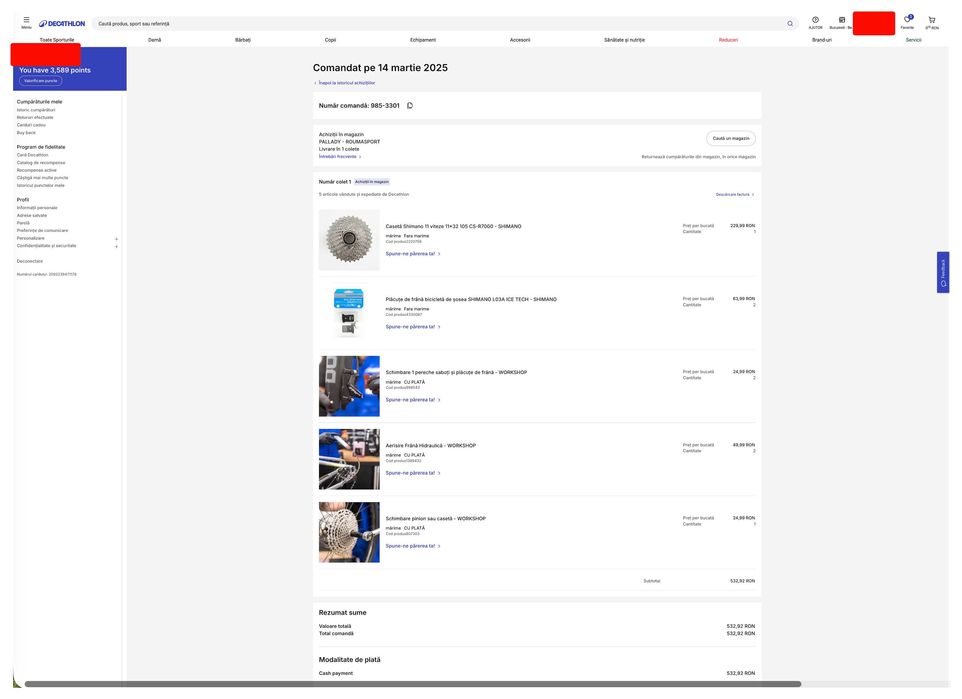Screen dimensions: 962x699
Task: Open the Sănătate și nutriție menu
Action: click(624, 40)
